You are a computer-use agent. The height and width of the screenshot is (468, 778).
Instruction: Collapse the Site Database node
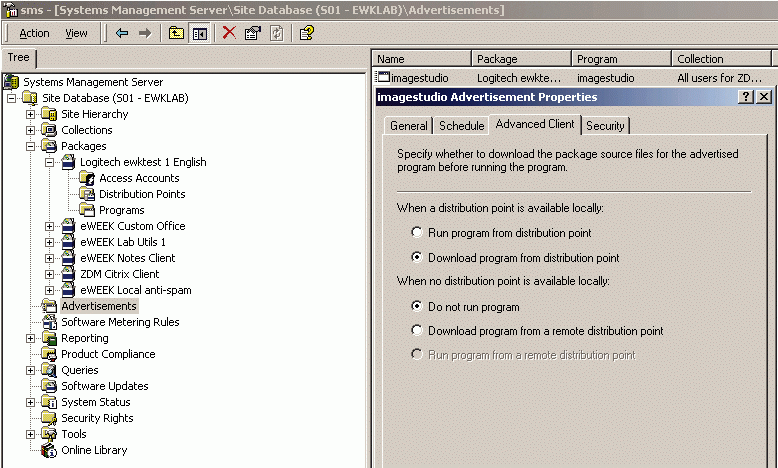11,98
